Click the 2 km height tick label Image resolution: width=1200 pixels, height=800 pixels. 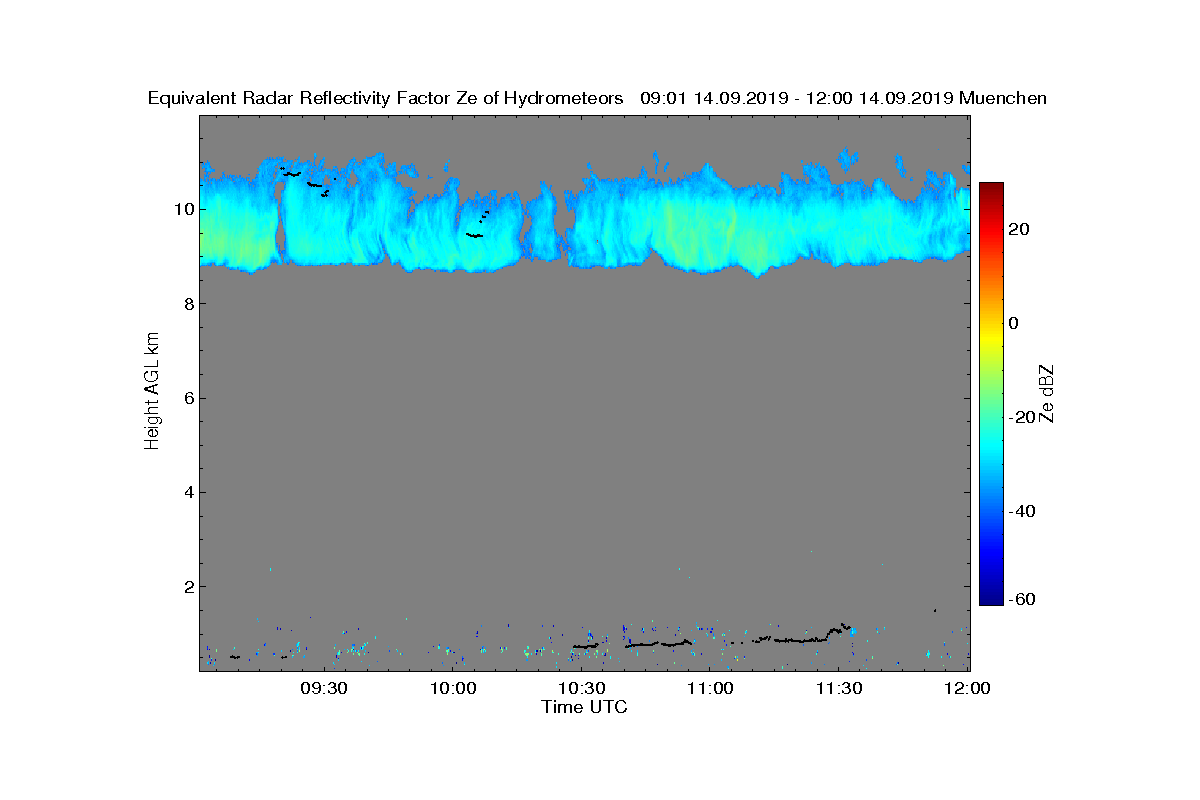188,586
